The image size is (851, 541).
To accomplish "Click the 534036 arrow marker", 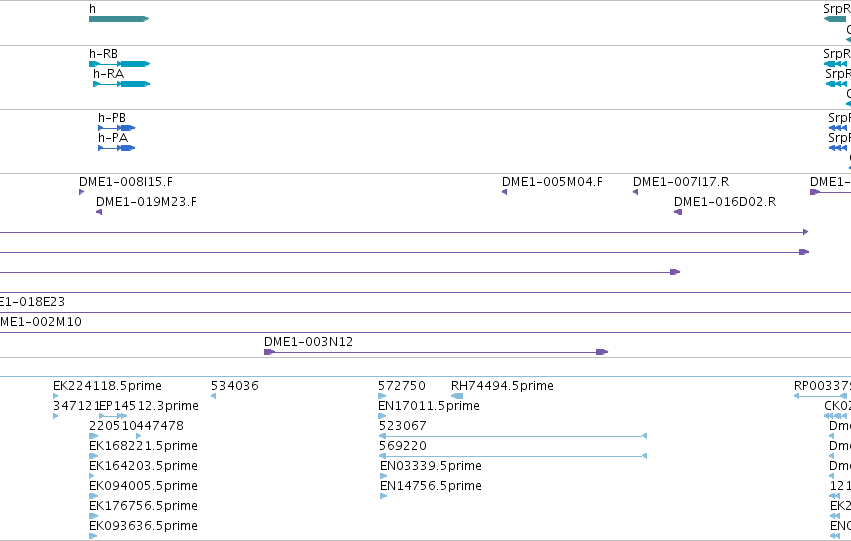I will [x=213, y=396].
